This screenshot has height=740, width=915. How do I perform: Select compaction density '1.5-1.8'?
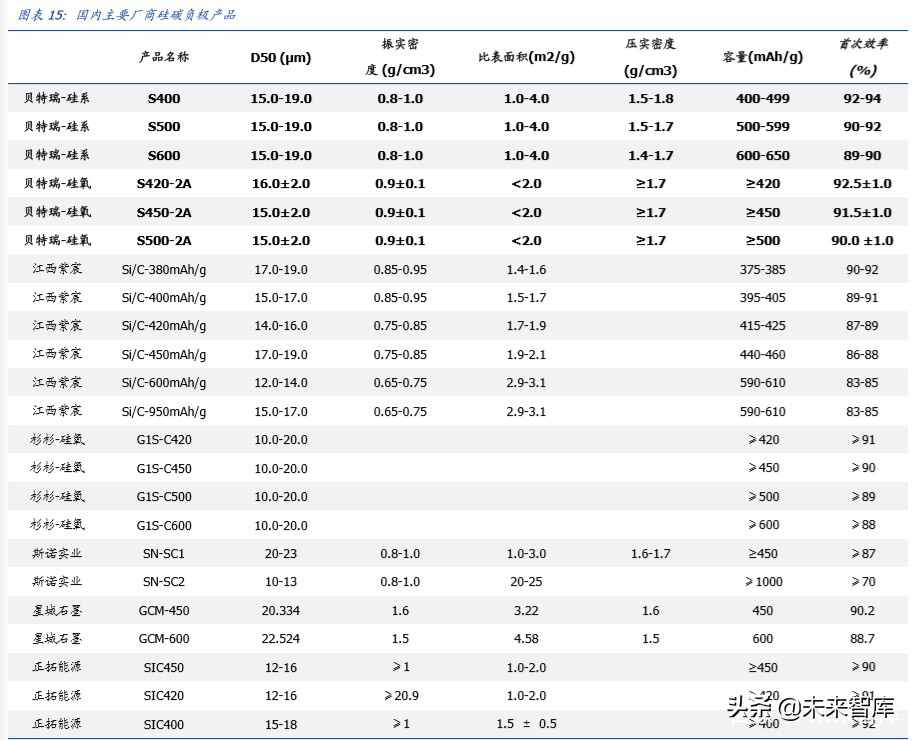click(x=651, y=99)
